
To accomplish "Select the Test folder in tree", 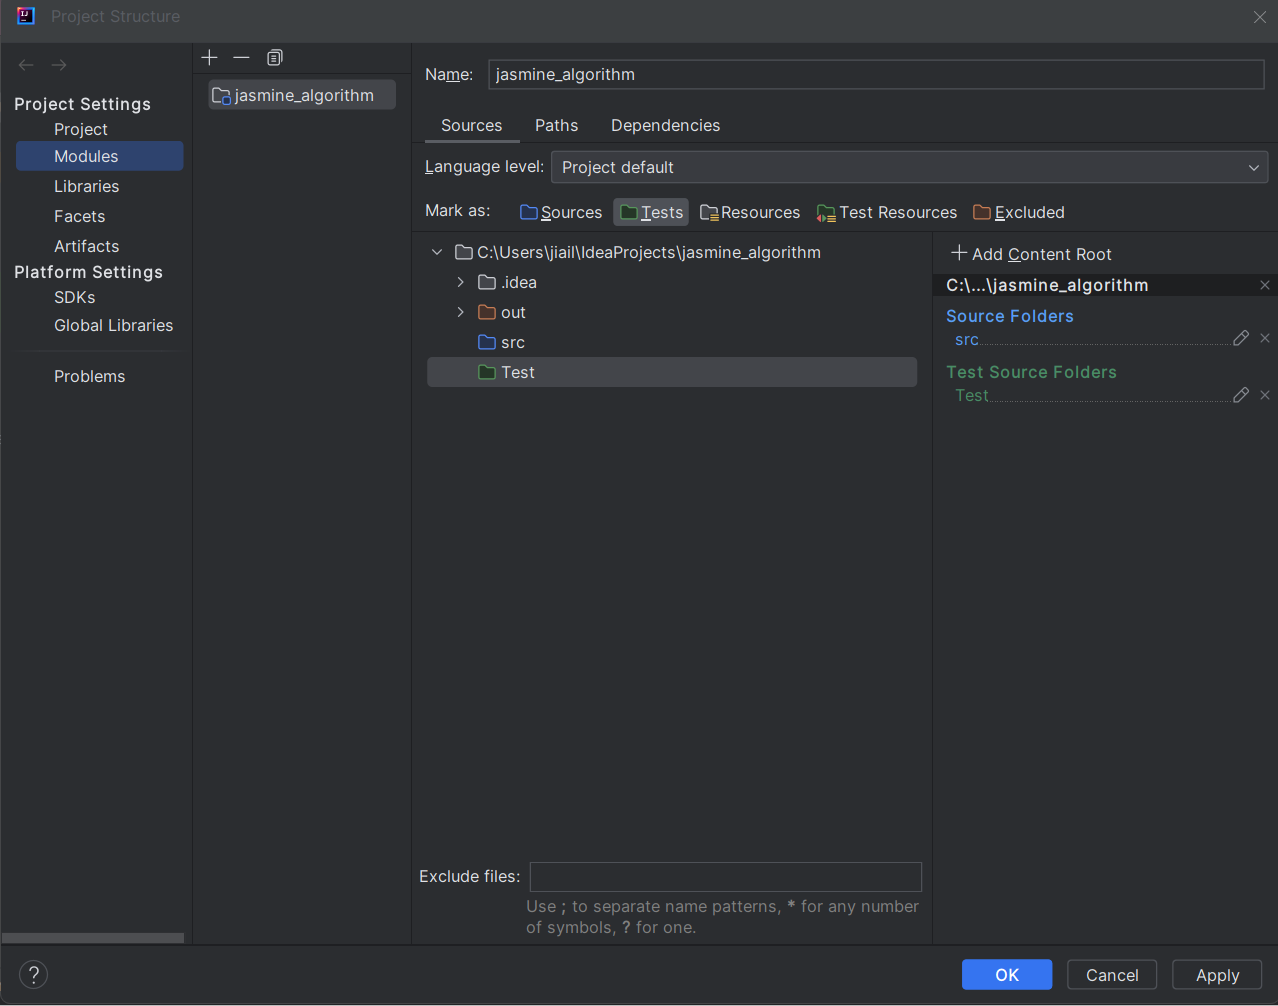I will tap(672, 372).
